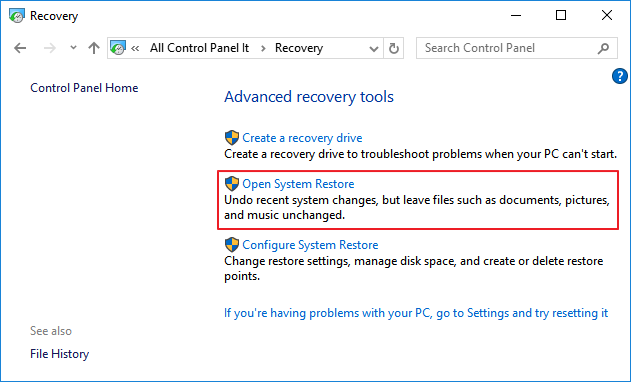631x382 pixels.
Task: Click shield icon beside Create a recovery drive
Action: (232, 138)
